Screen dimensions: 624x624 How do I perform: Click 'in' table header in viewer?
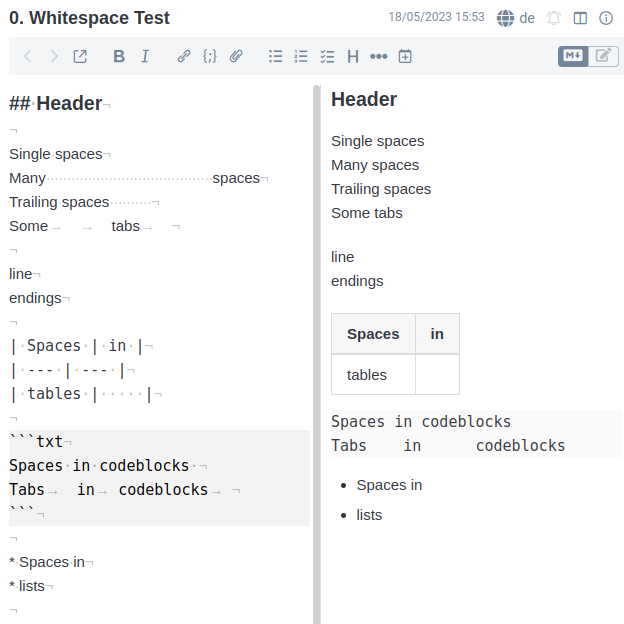coord(437,334)
